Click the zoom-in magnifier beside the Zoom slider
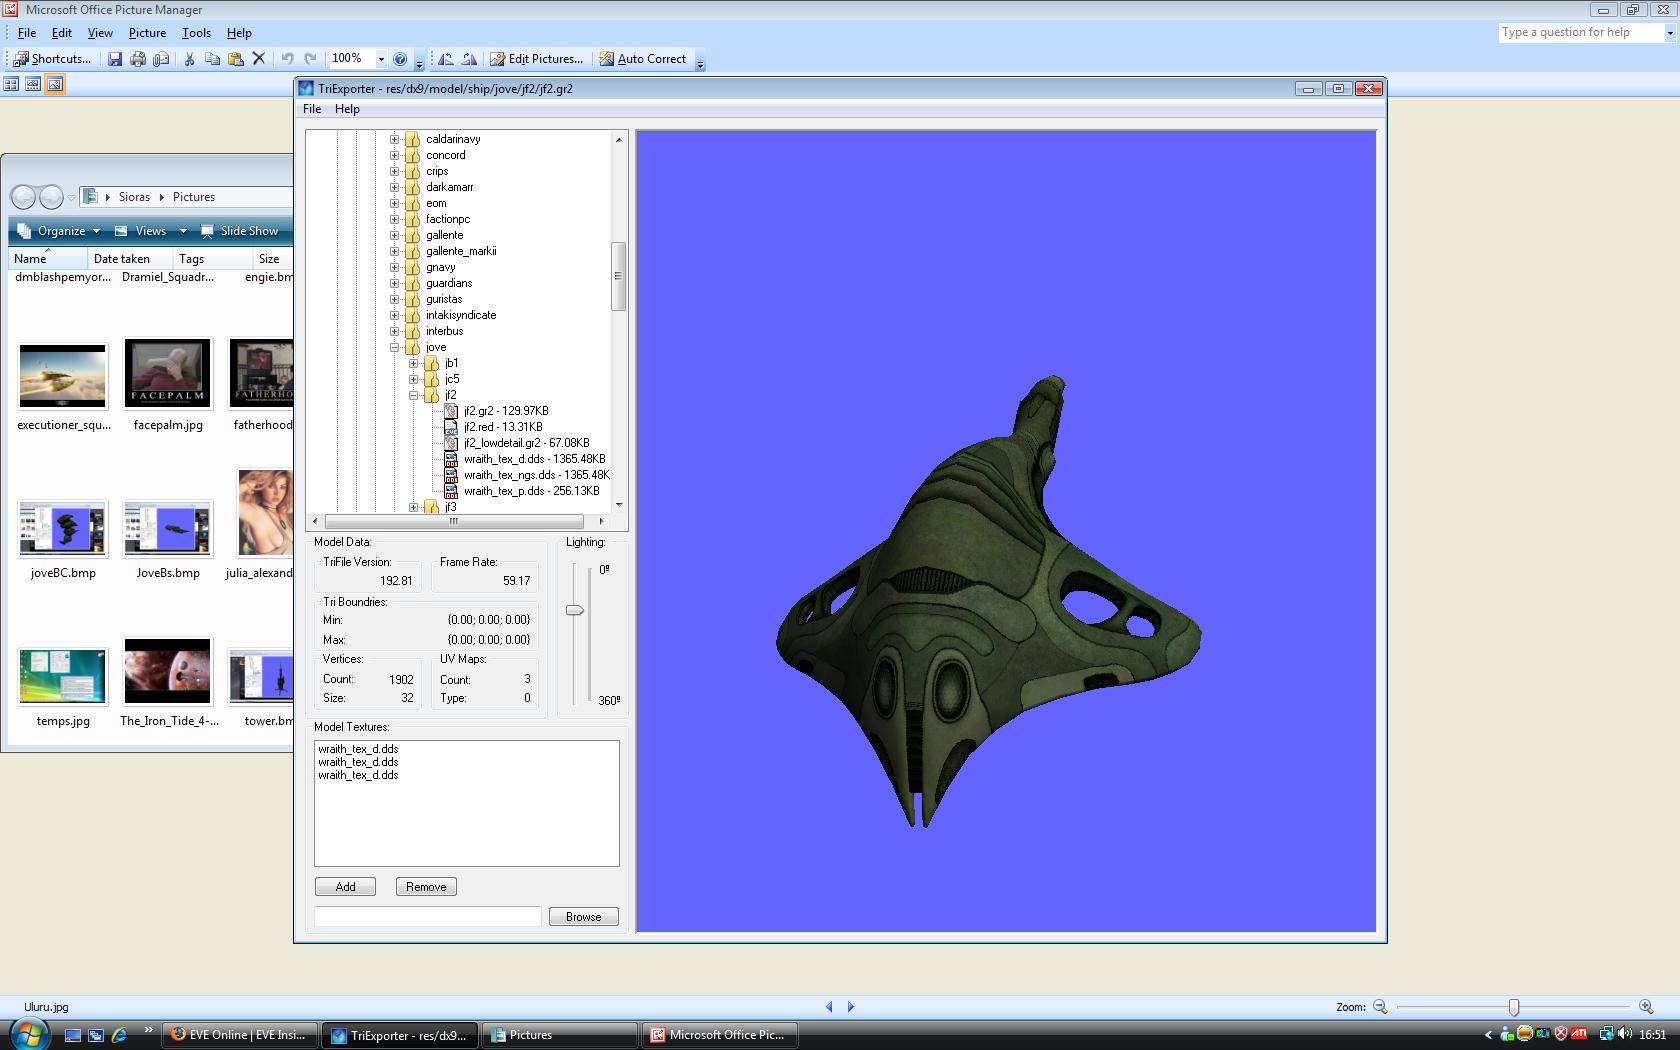Image resolution: width=1680 pixels, height=1050 pixels. pyautogui.click(x=1646, y=1007)
